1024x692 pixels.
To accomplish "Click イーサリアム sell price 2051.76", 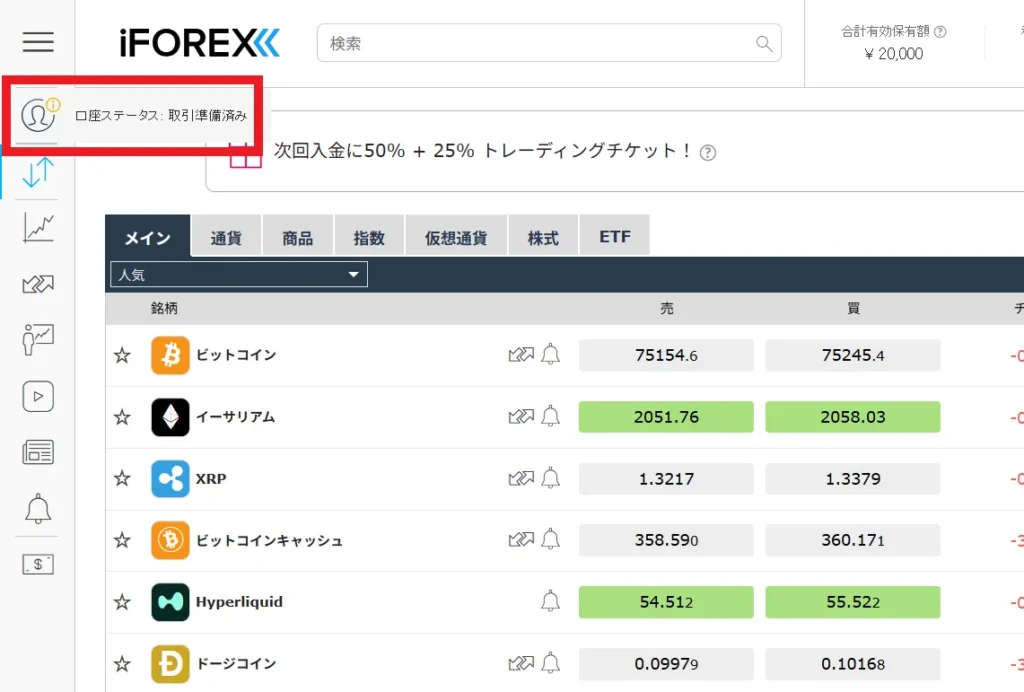I will 666,417.
